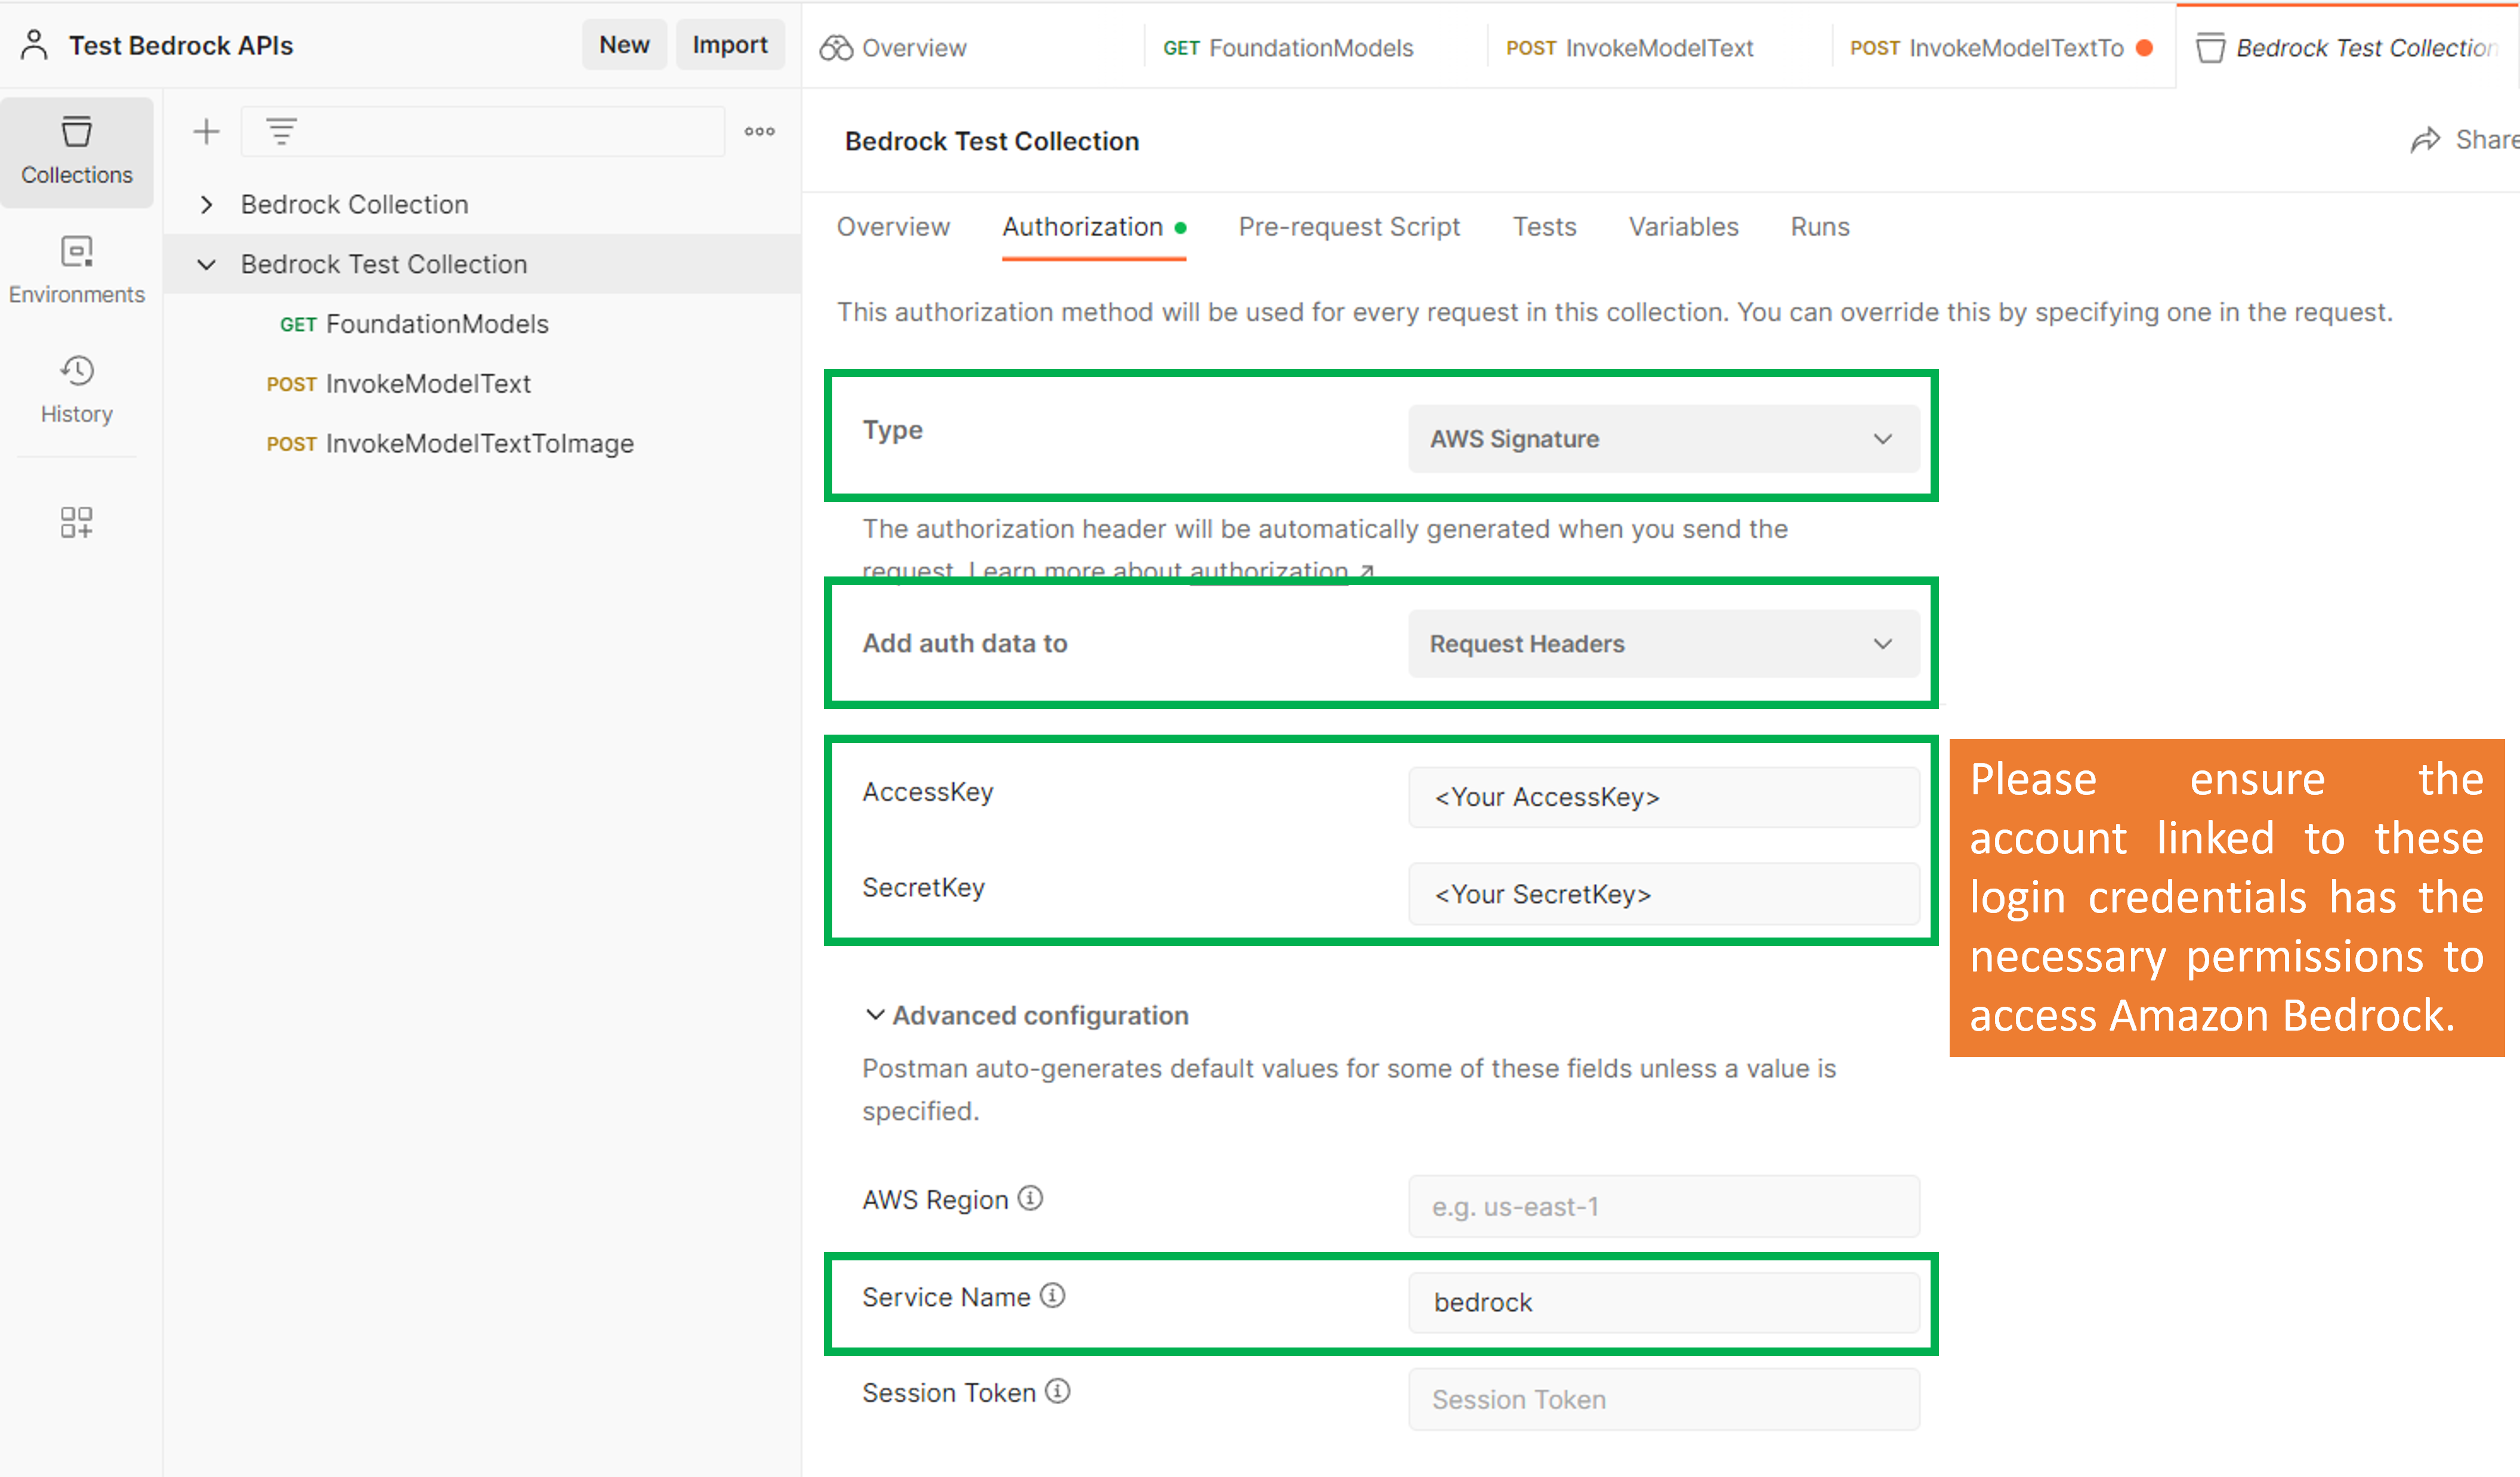Open the Request Headers dropdown

pyautogui.click(x=1663, y=643)
